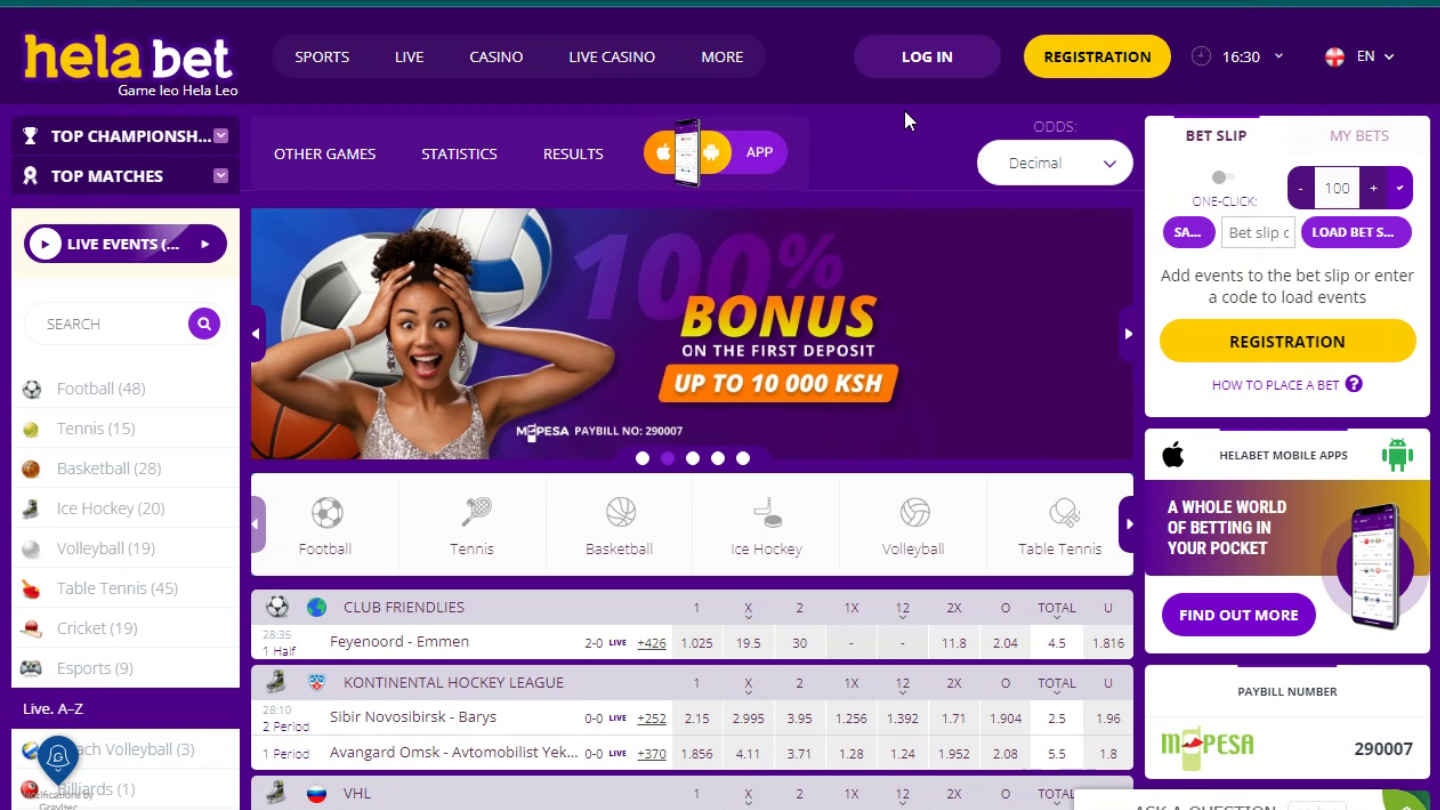Click the Football icon in sports carousel
The image size is (1440, 810).
[x=327, y=513]
